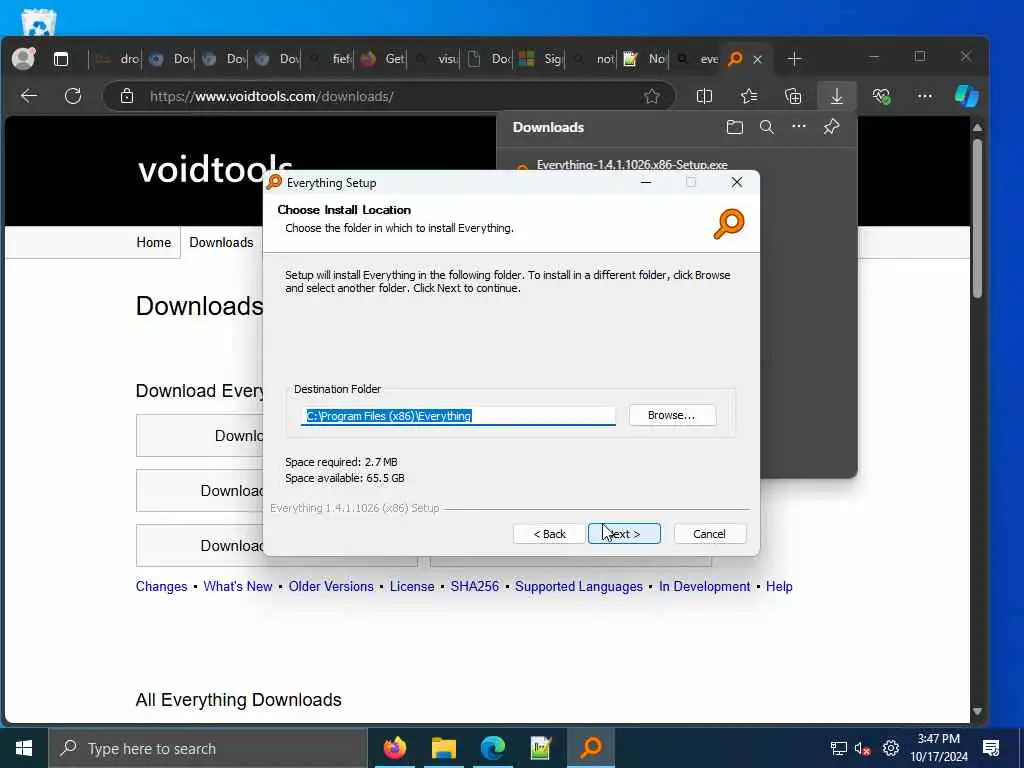Open the Help link
Image resolution: width=1024 pixels, height=768 pixels.
779,586
